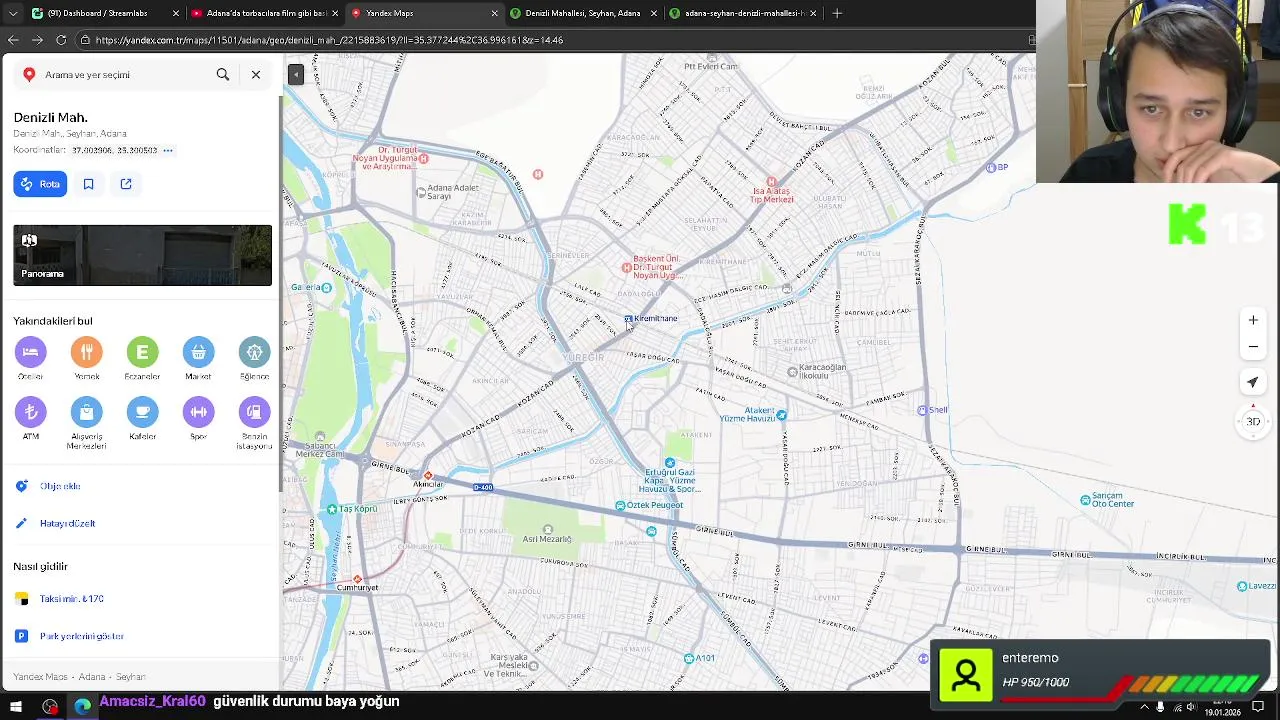This screenshot has width=1280, height=720.
Task: Search nearby ATM locations icon
Action: point(30,412)
